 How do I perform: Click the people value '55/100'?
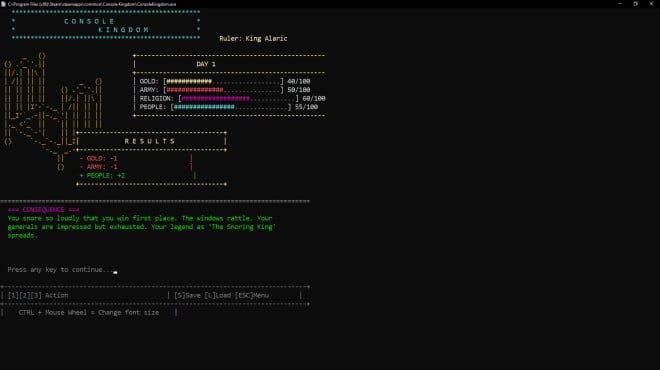(x=306, y=107)
